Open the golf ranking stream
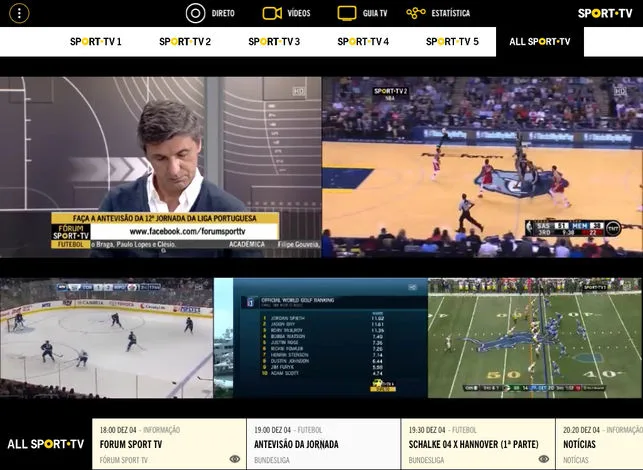 (321, 338)
